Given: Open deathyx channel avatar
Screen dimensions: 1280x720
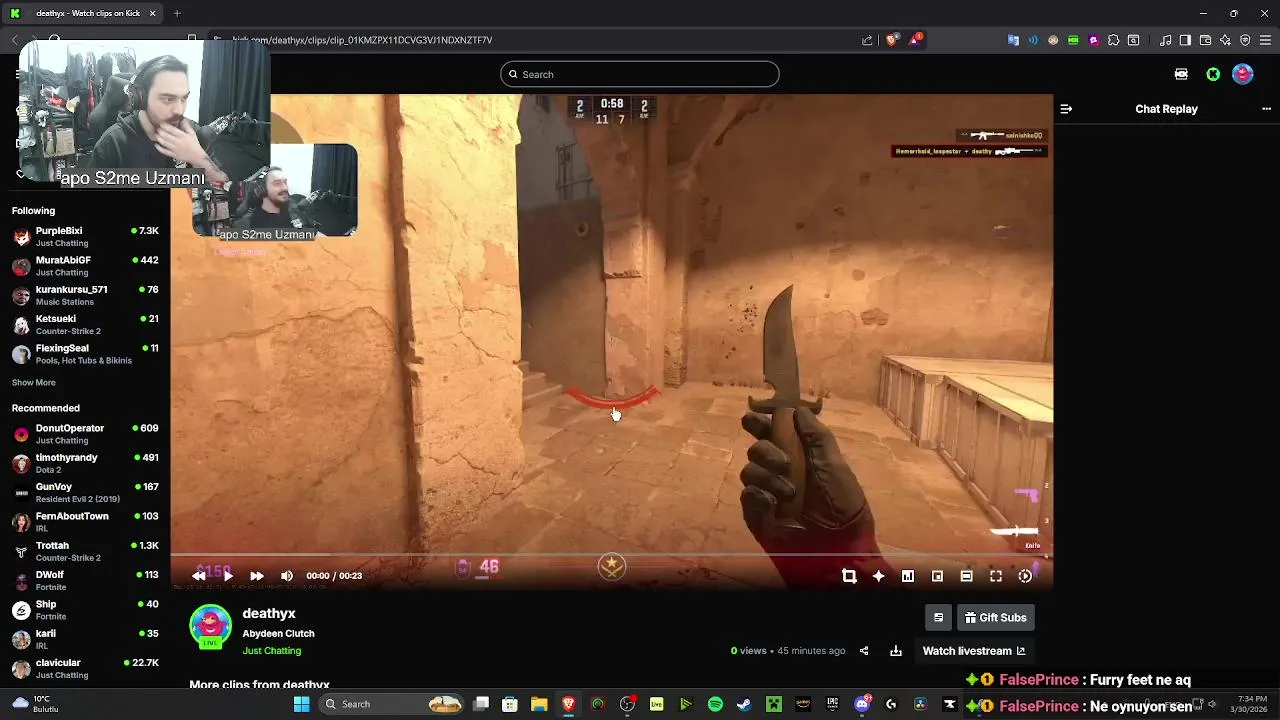Looking at the screenshot, I should (210, 627).
